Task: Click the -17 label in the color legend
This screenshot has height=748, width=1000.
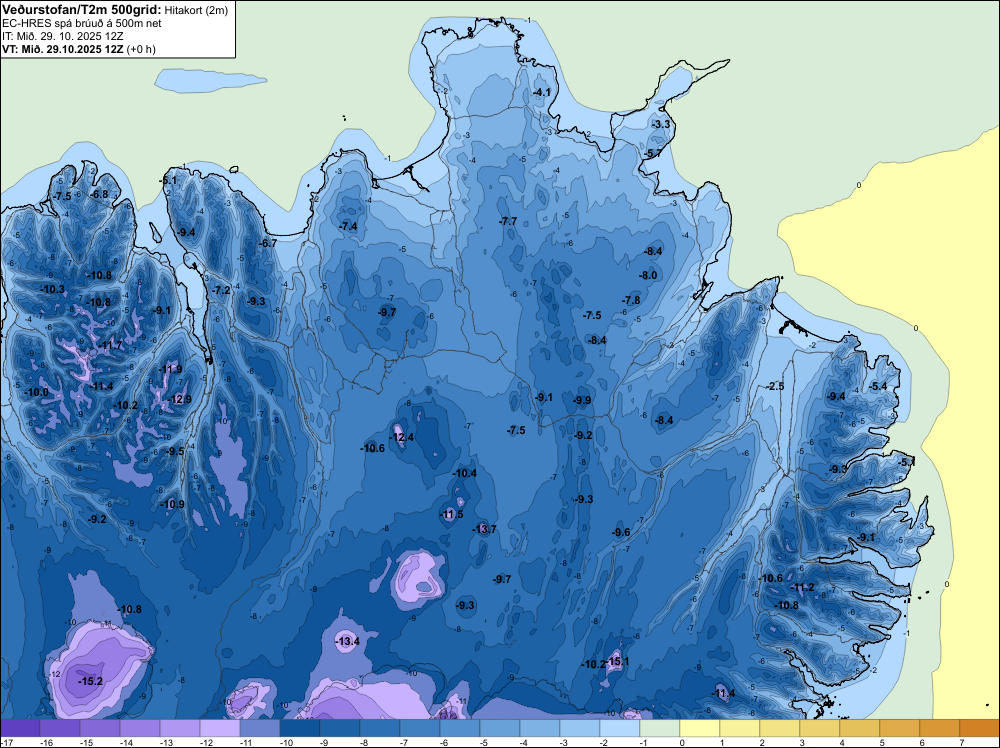Action: [6, 743]
